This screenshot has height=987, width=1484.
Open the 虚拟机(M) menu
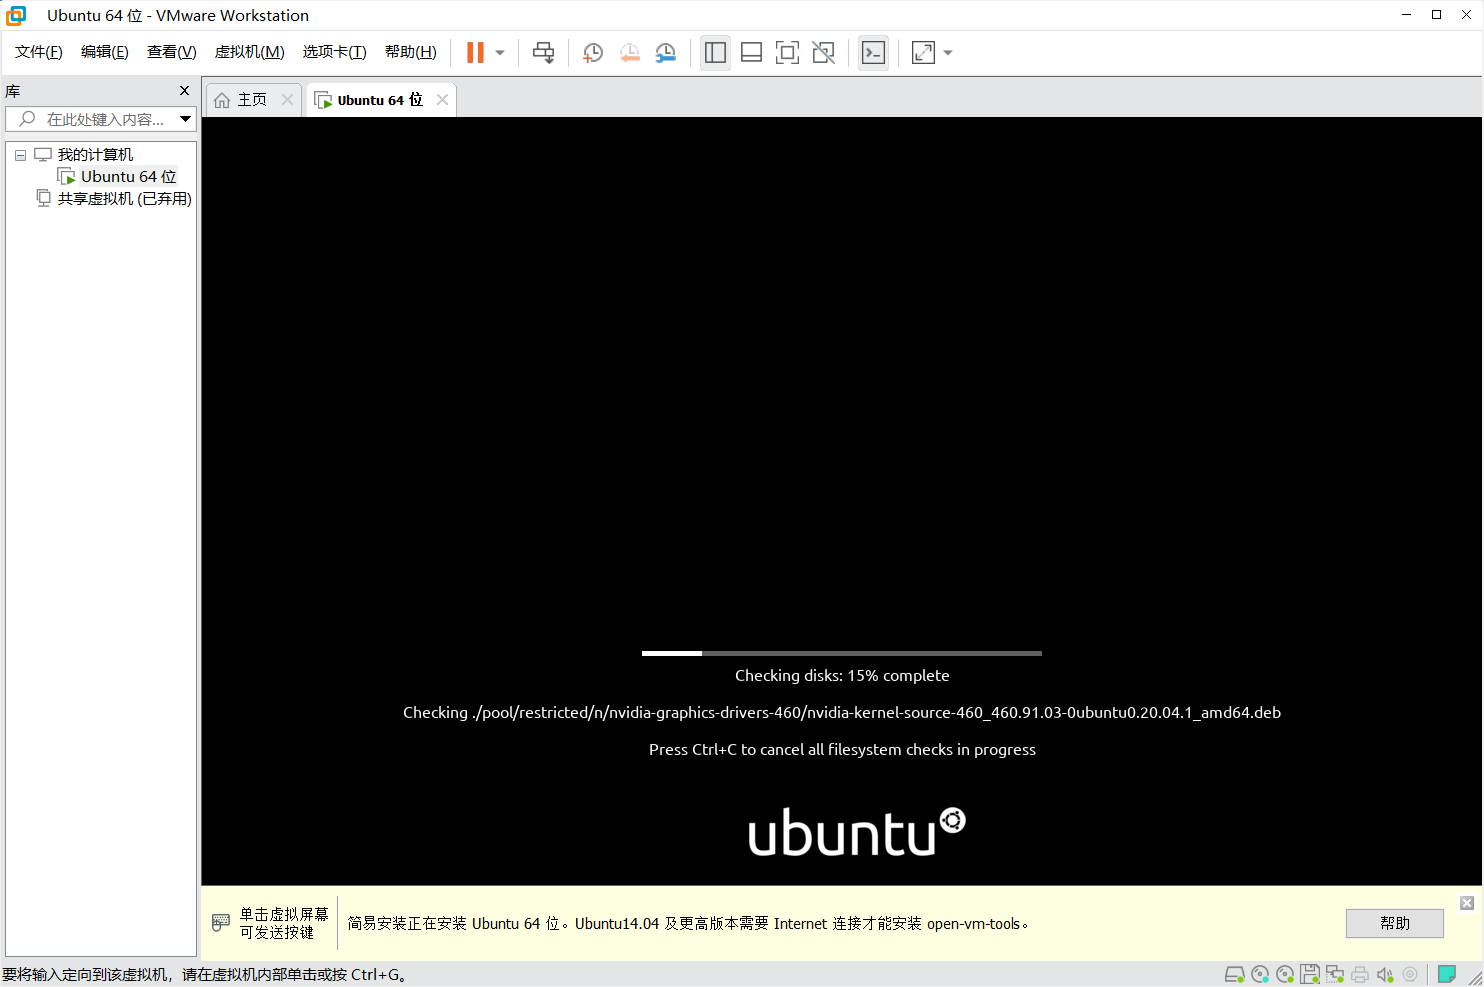(x=248, y=51)
